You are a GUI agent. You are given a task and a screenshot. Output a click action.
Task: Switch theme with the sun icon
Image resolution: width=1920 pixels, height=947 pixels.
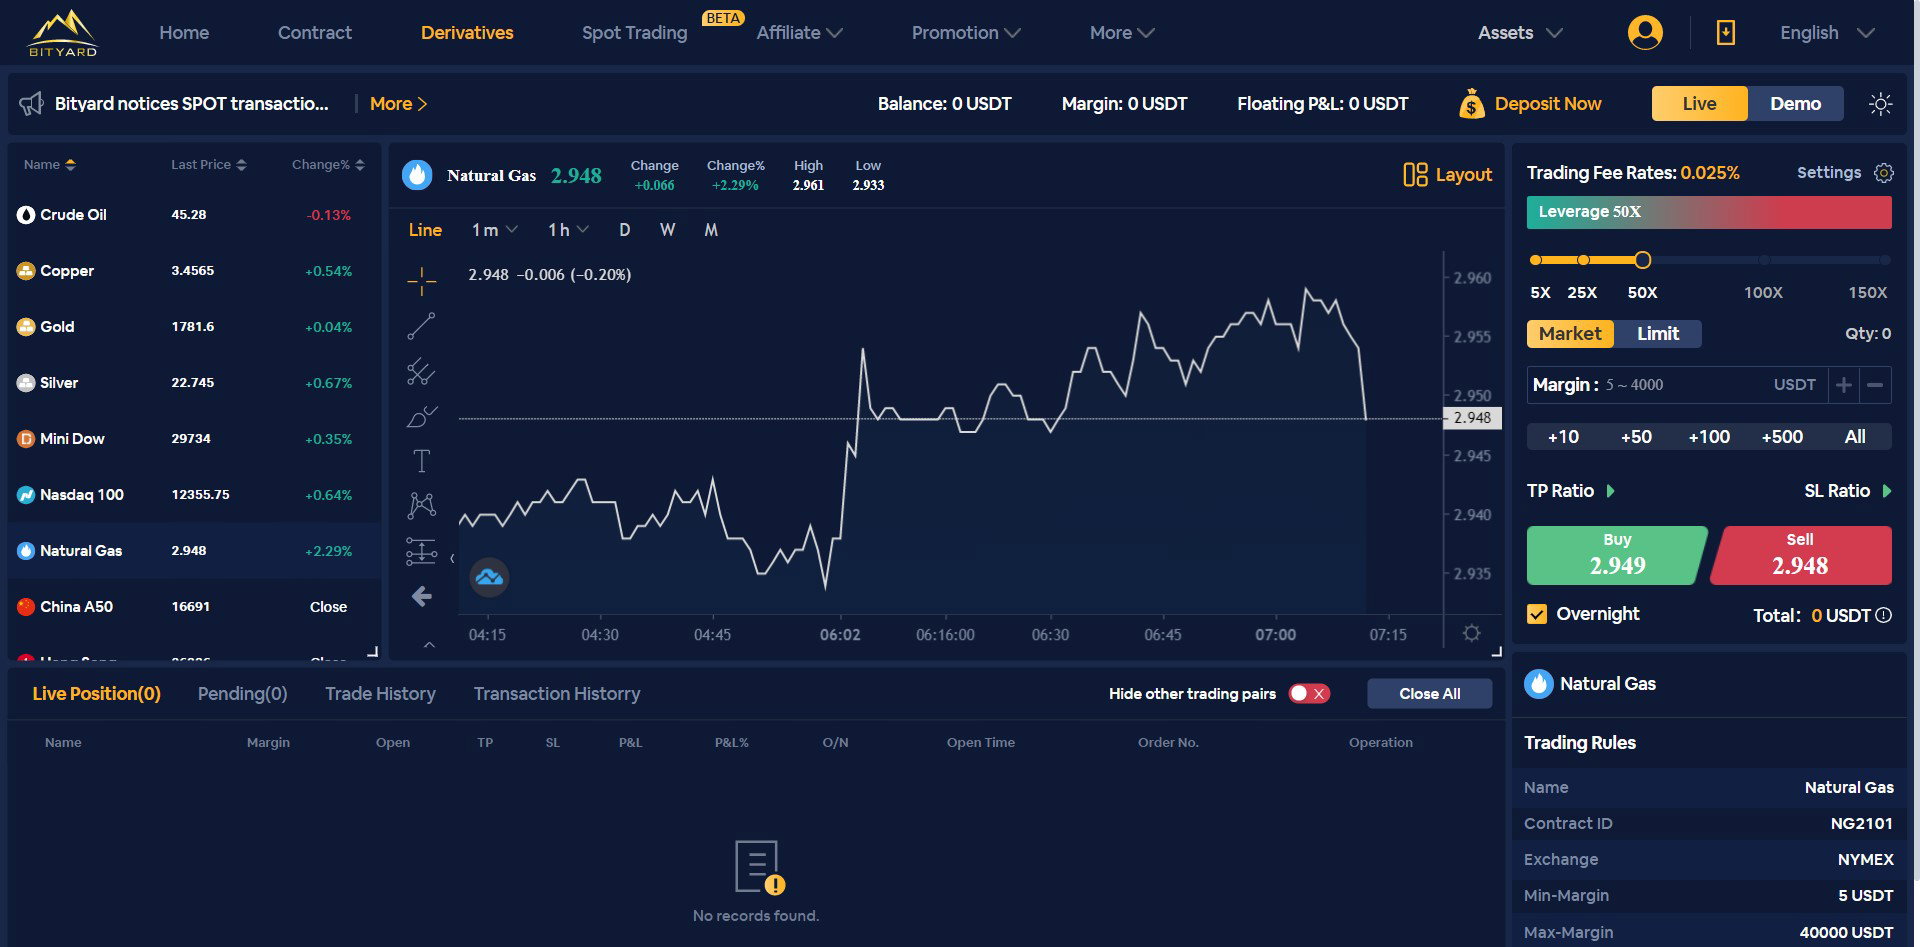(1880, 104)
